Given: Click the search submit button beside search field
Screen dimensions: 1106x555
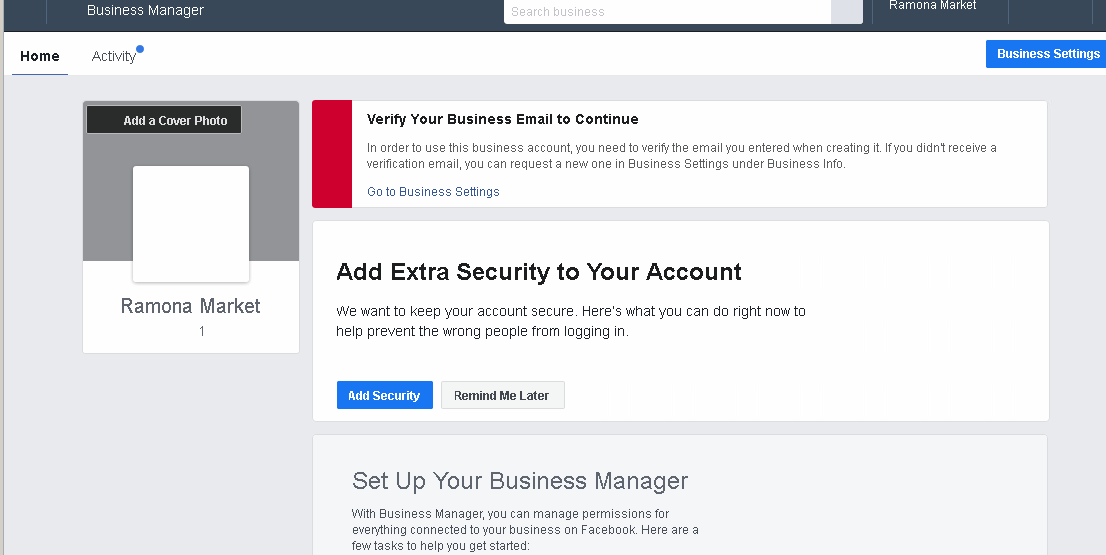Looking at the screenshot, I should [846, 12].
